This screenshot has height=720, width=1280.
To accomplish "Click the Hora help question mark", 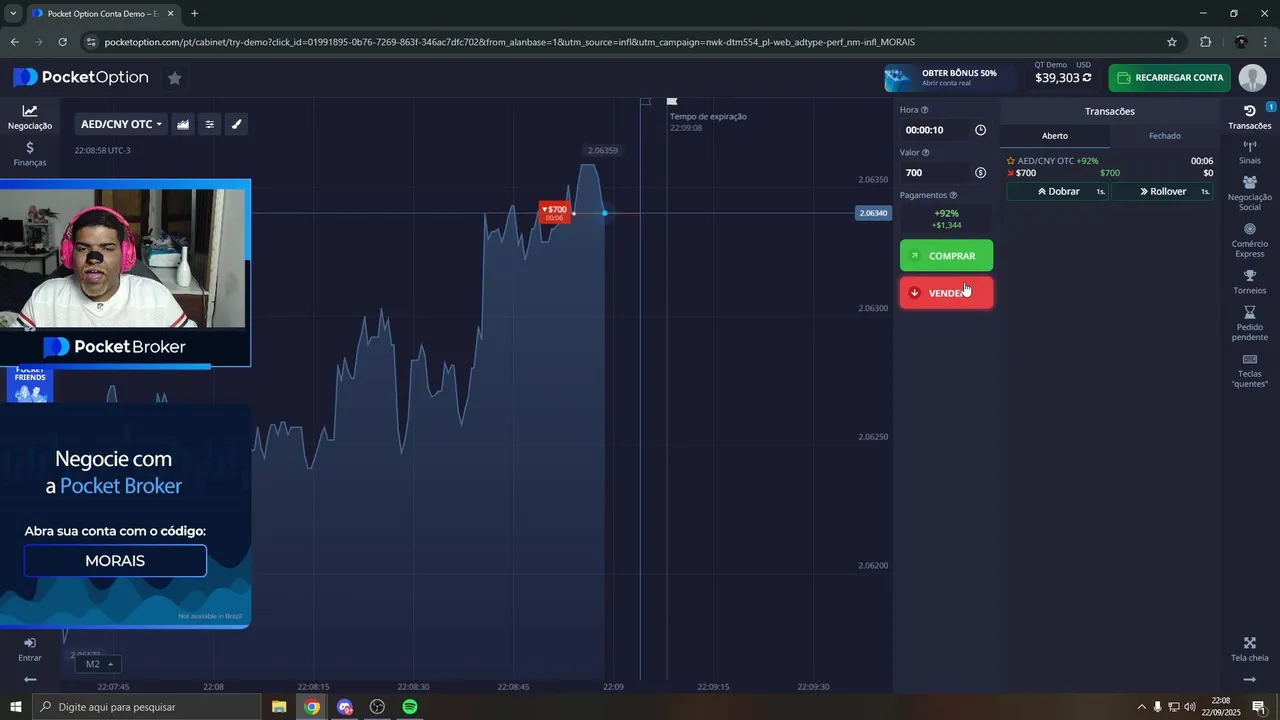I will (x=924, y=110).
